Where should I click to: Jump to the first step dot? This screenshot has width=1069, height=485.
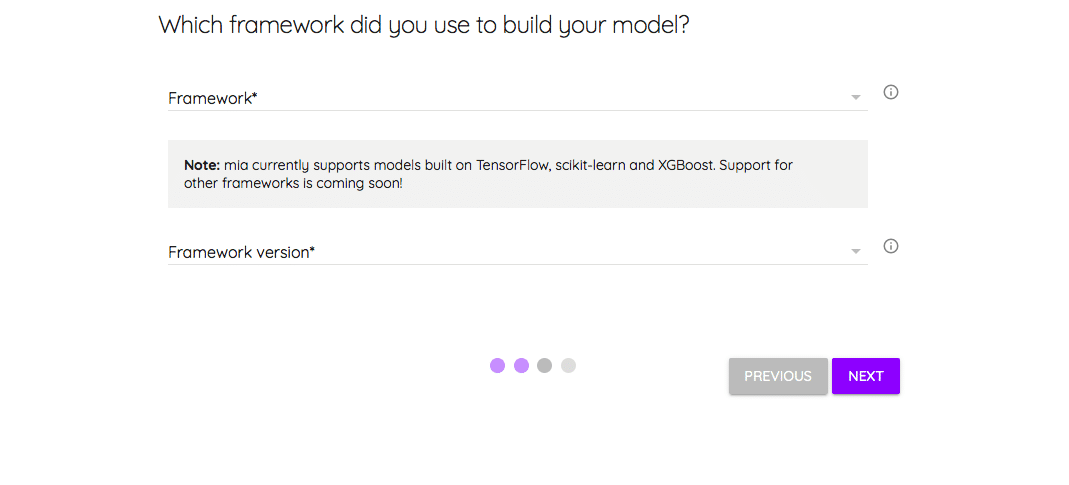coord(497,366)
